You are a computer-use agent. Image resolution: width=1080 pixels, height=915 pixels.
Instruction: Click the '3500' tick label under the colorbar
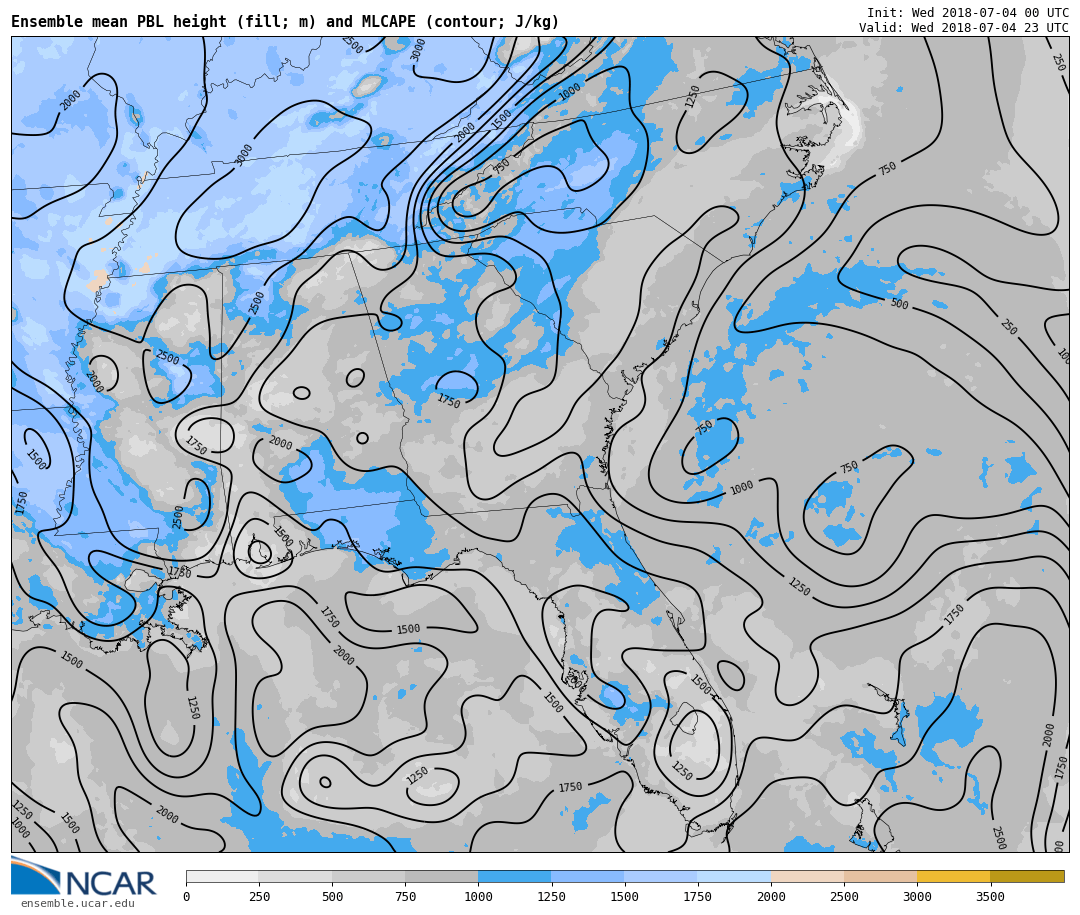[990, 896]
